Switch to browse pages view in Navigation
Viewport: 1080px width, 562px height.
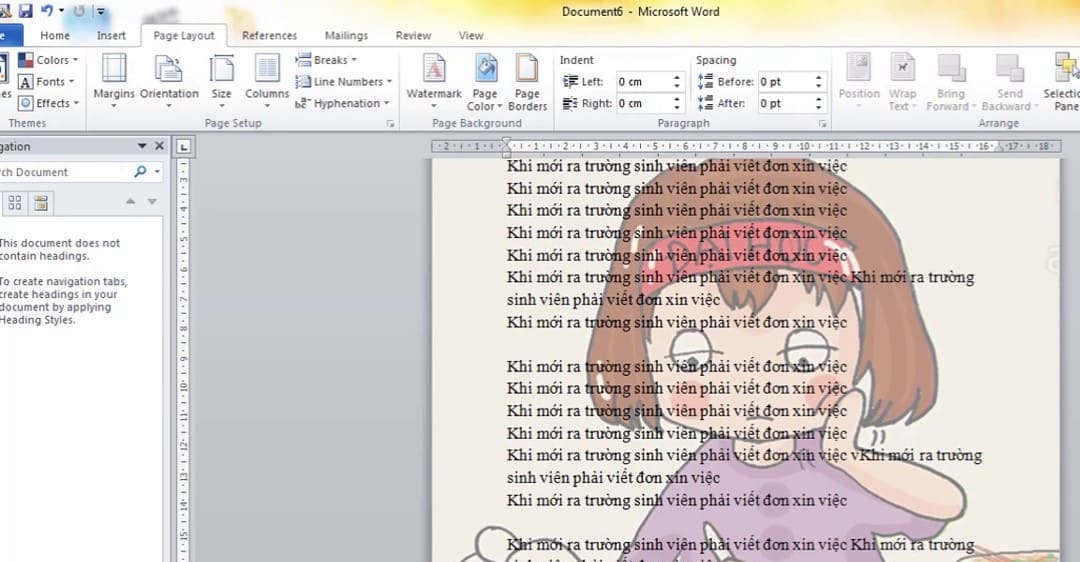click(x=15, y=202)
